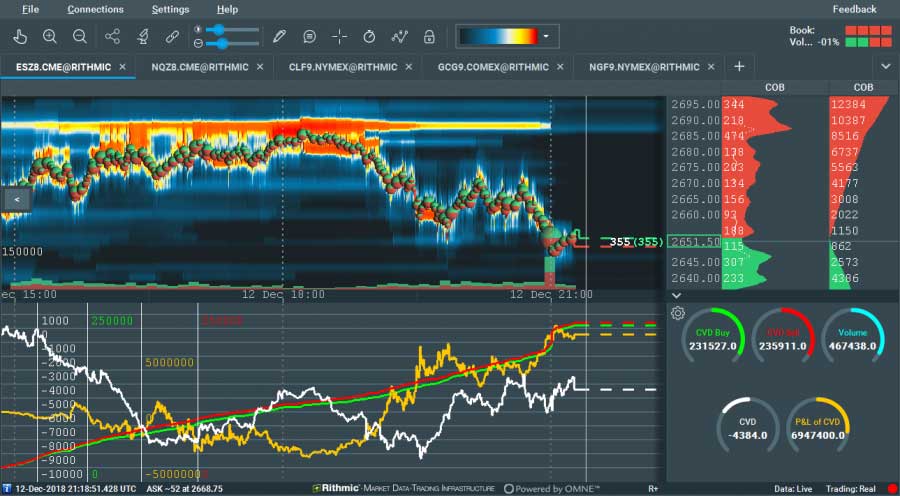Click the speech bubble notes icon
Screen dimensions: 900x496
[309, 37]
